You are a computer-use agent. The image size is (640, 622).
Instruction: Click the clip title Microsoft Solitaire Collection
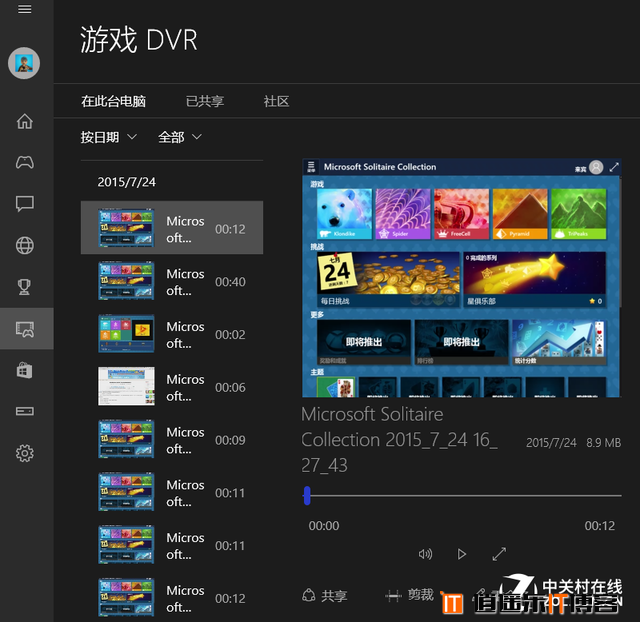click(x=400, y=440)
